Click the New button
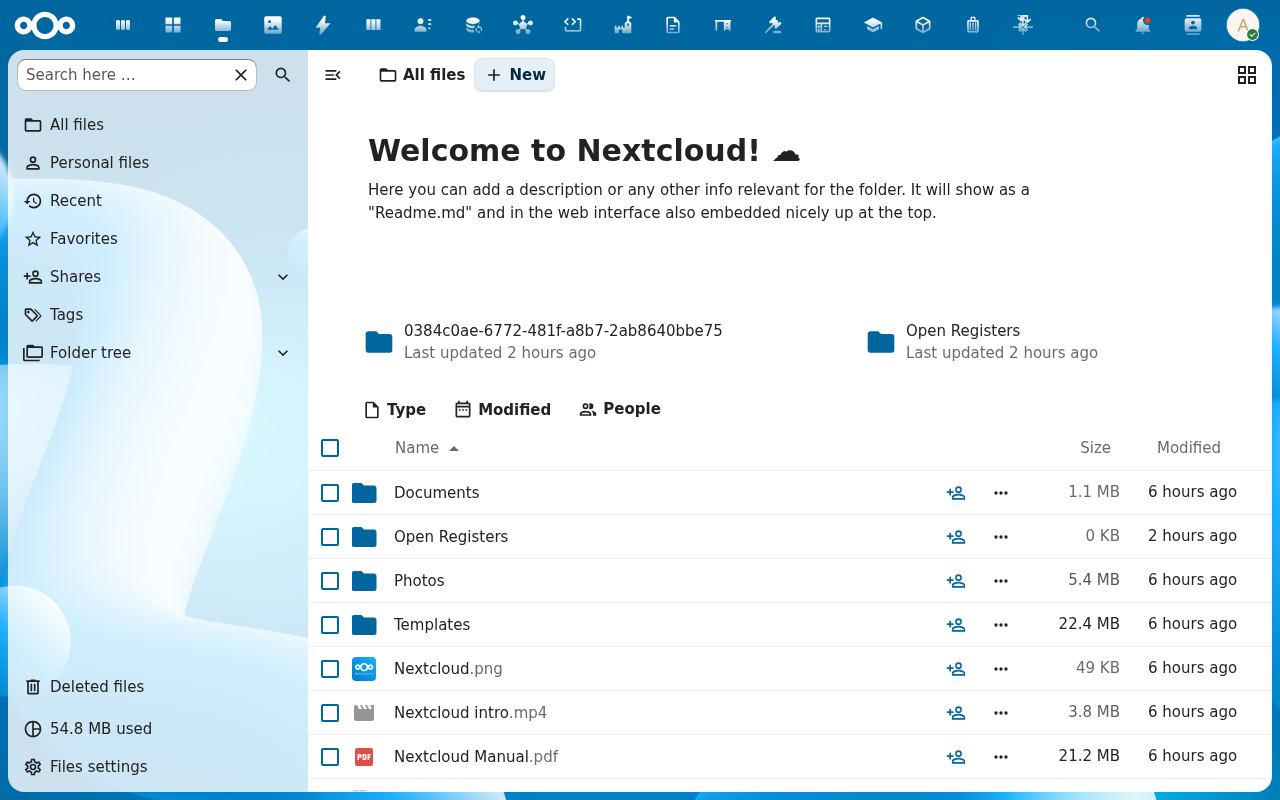 pyautogui.click(x=515, y=75)
